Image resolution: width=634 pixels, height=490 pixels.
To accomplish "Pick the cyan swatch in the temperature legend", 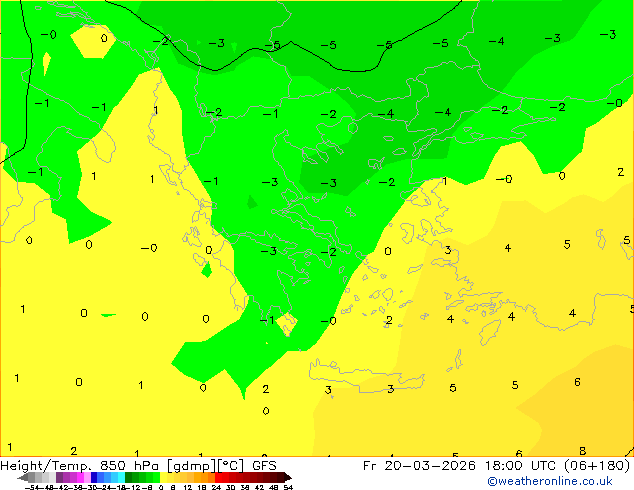I will click(x=122, y=477).
